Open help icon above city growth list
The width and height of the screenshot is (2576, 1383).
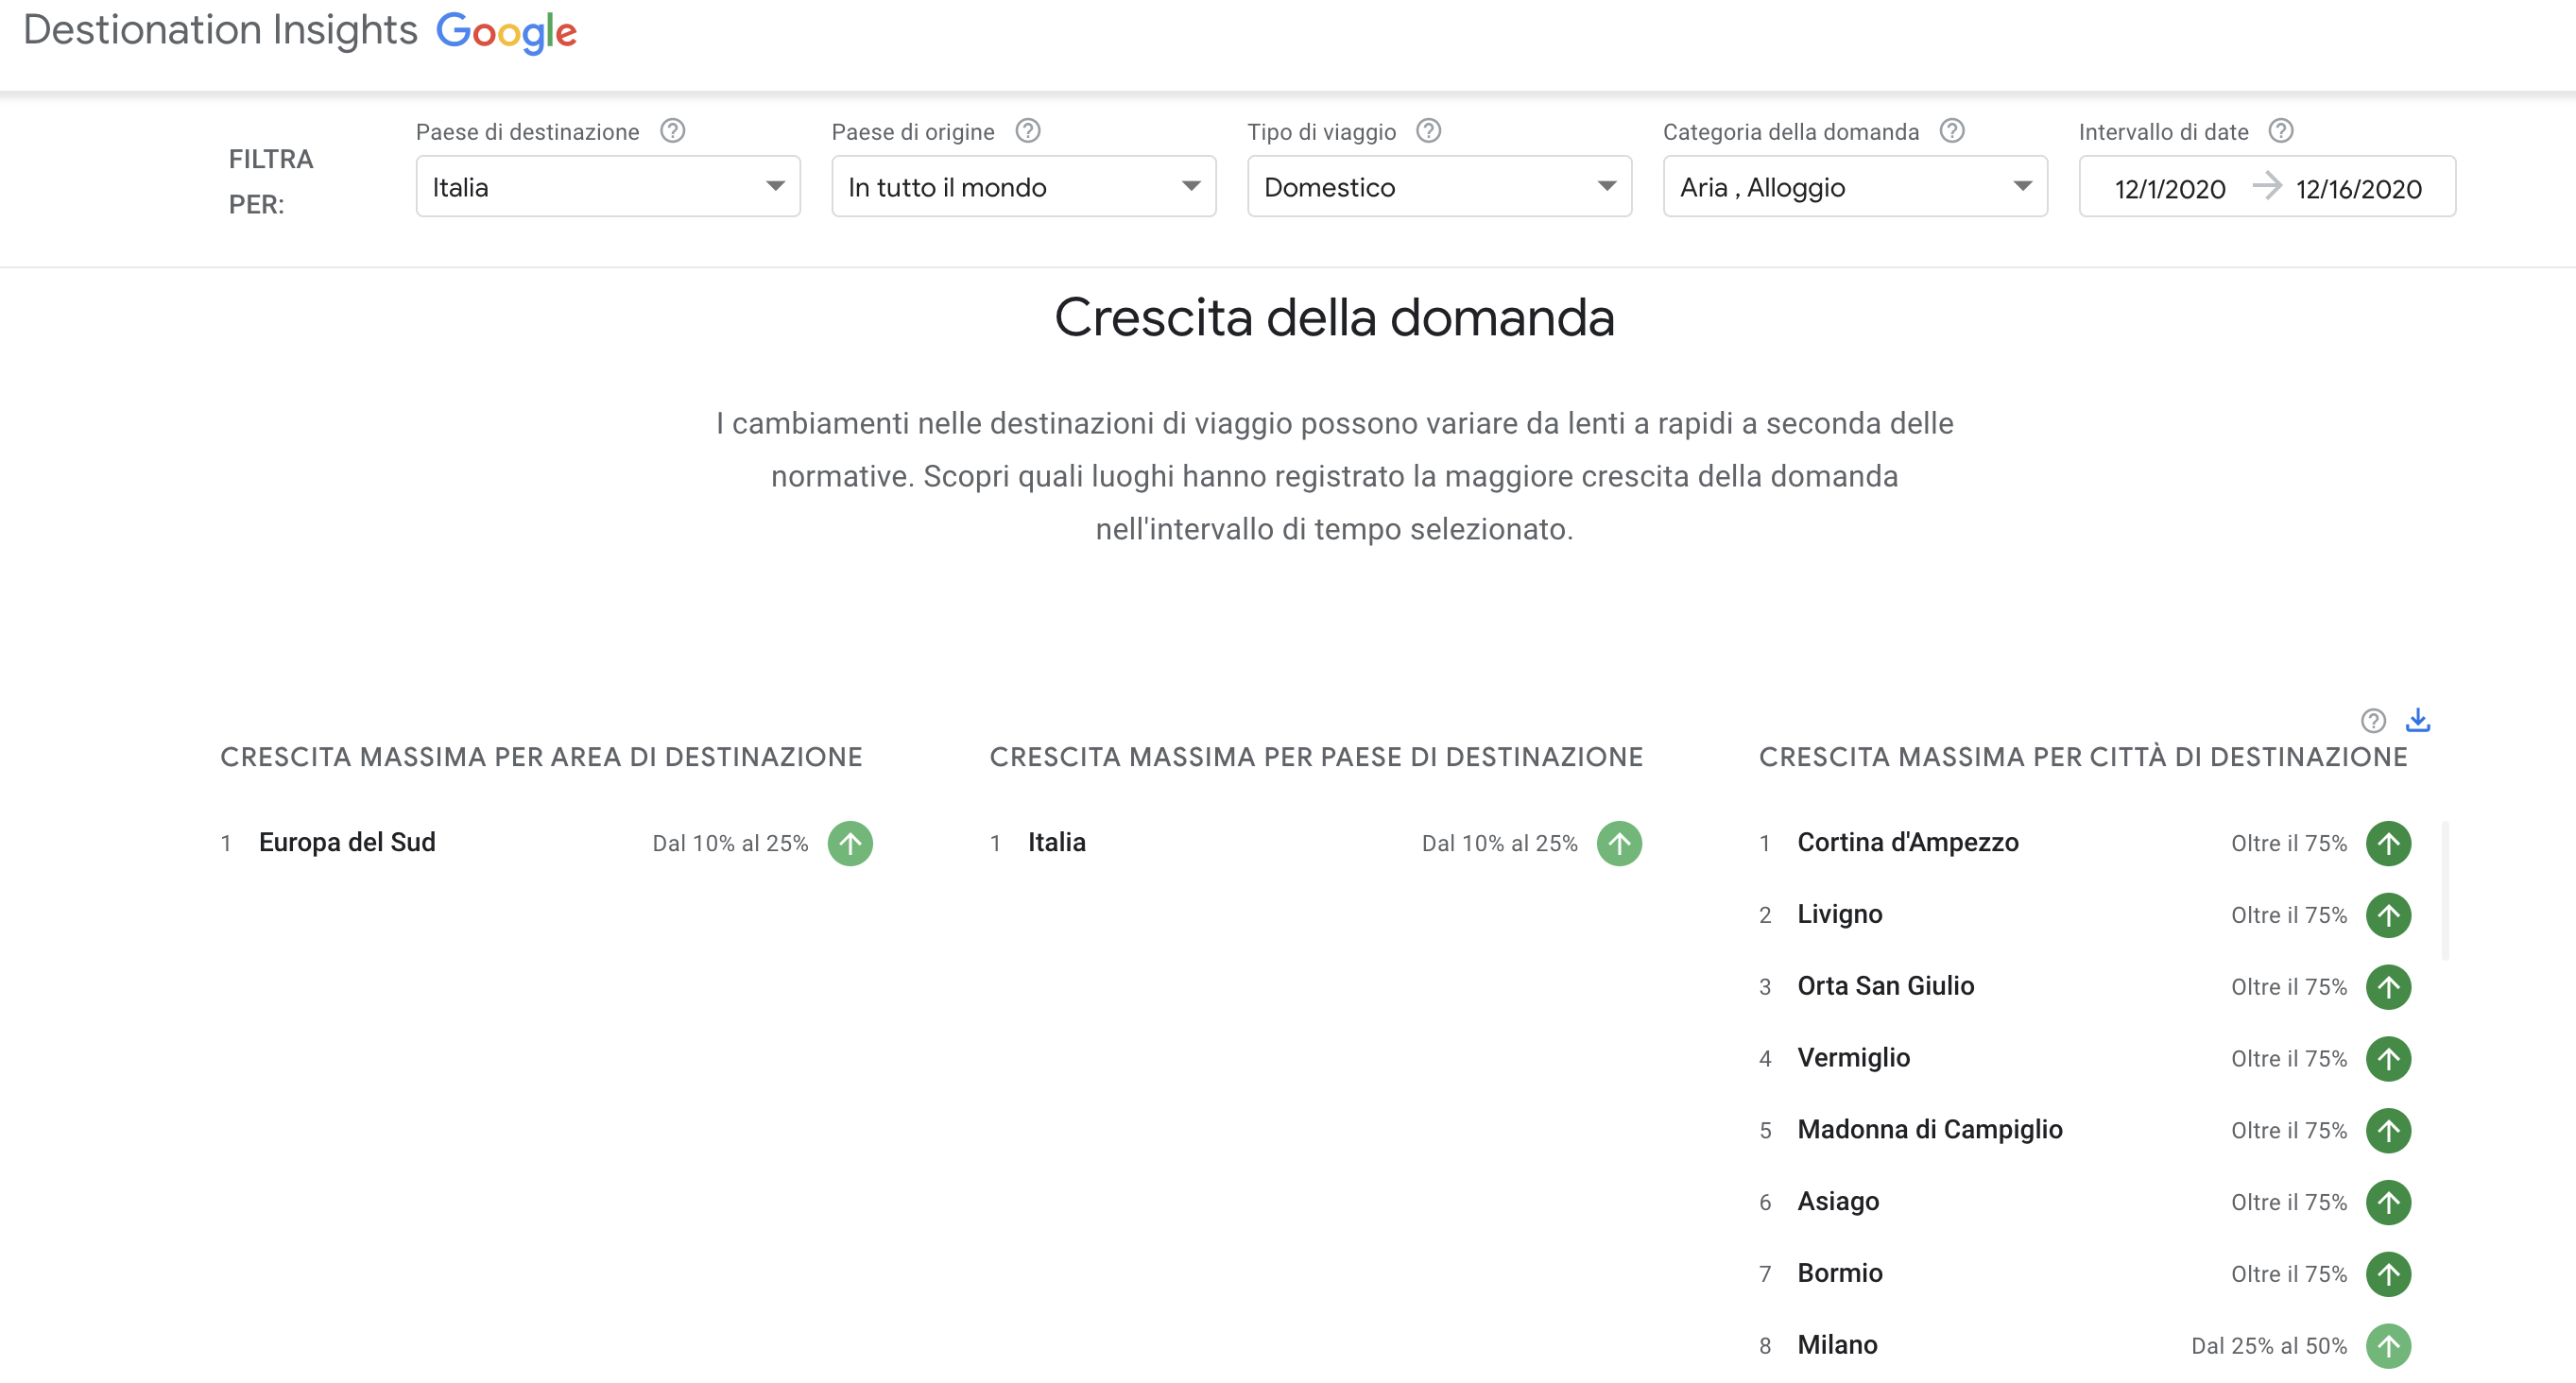point(2373,721)
